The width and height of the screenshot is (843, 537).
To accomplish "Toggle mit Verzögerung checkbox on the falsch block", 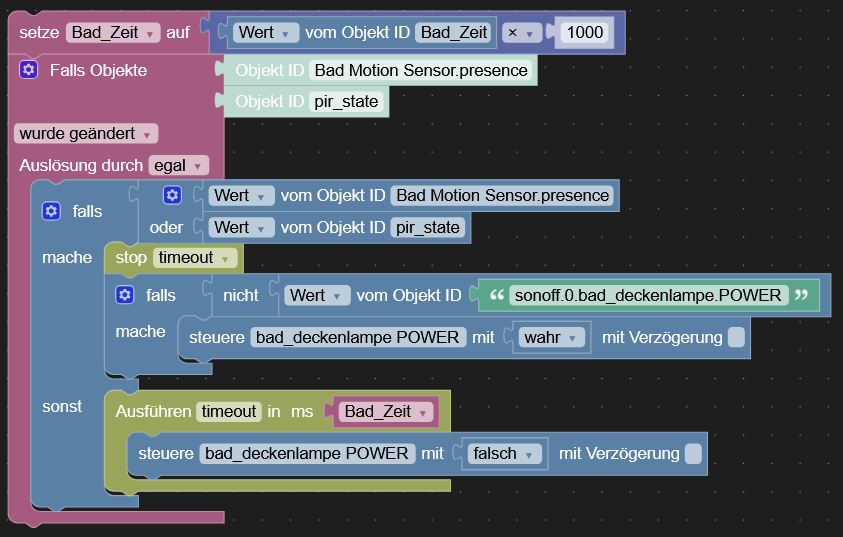I will [694, 453].
